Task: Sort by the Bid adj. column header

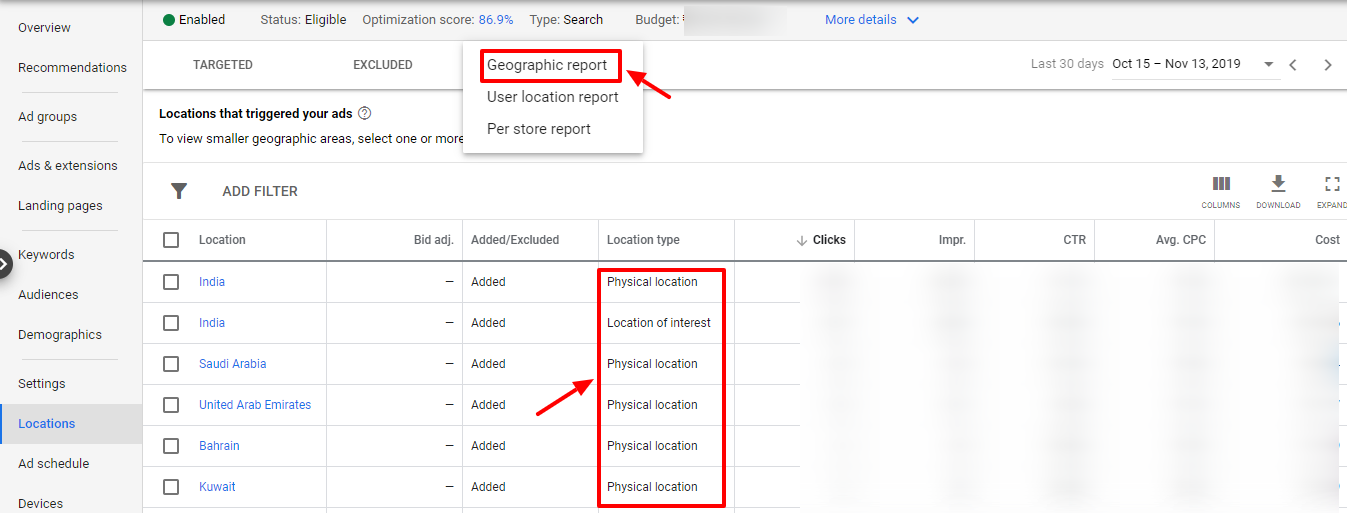Action: coord(434,240)
